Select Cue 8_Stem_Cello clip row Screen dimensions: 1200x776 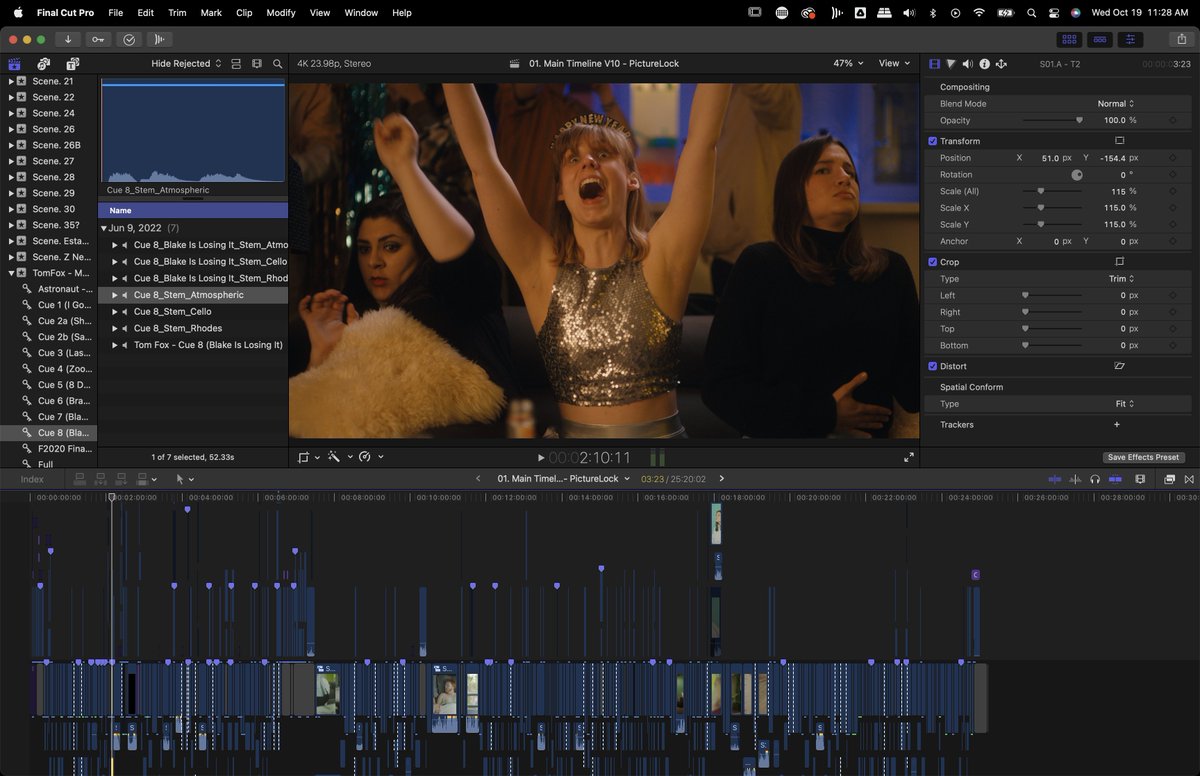click(193, 312)
